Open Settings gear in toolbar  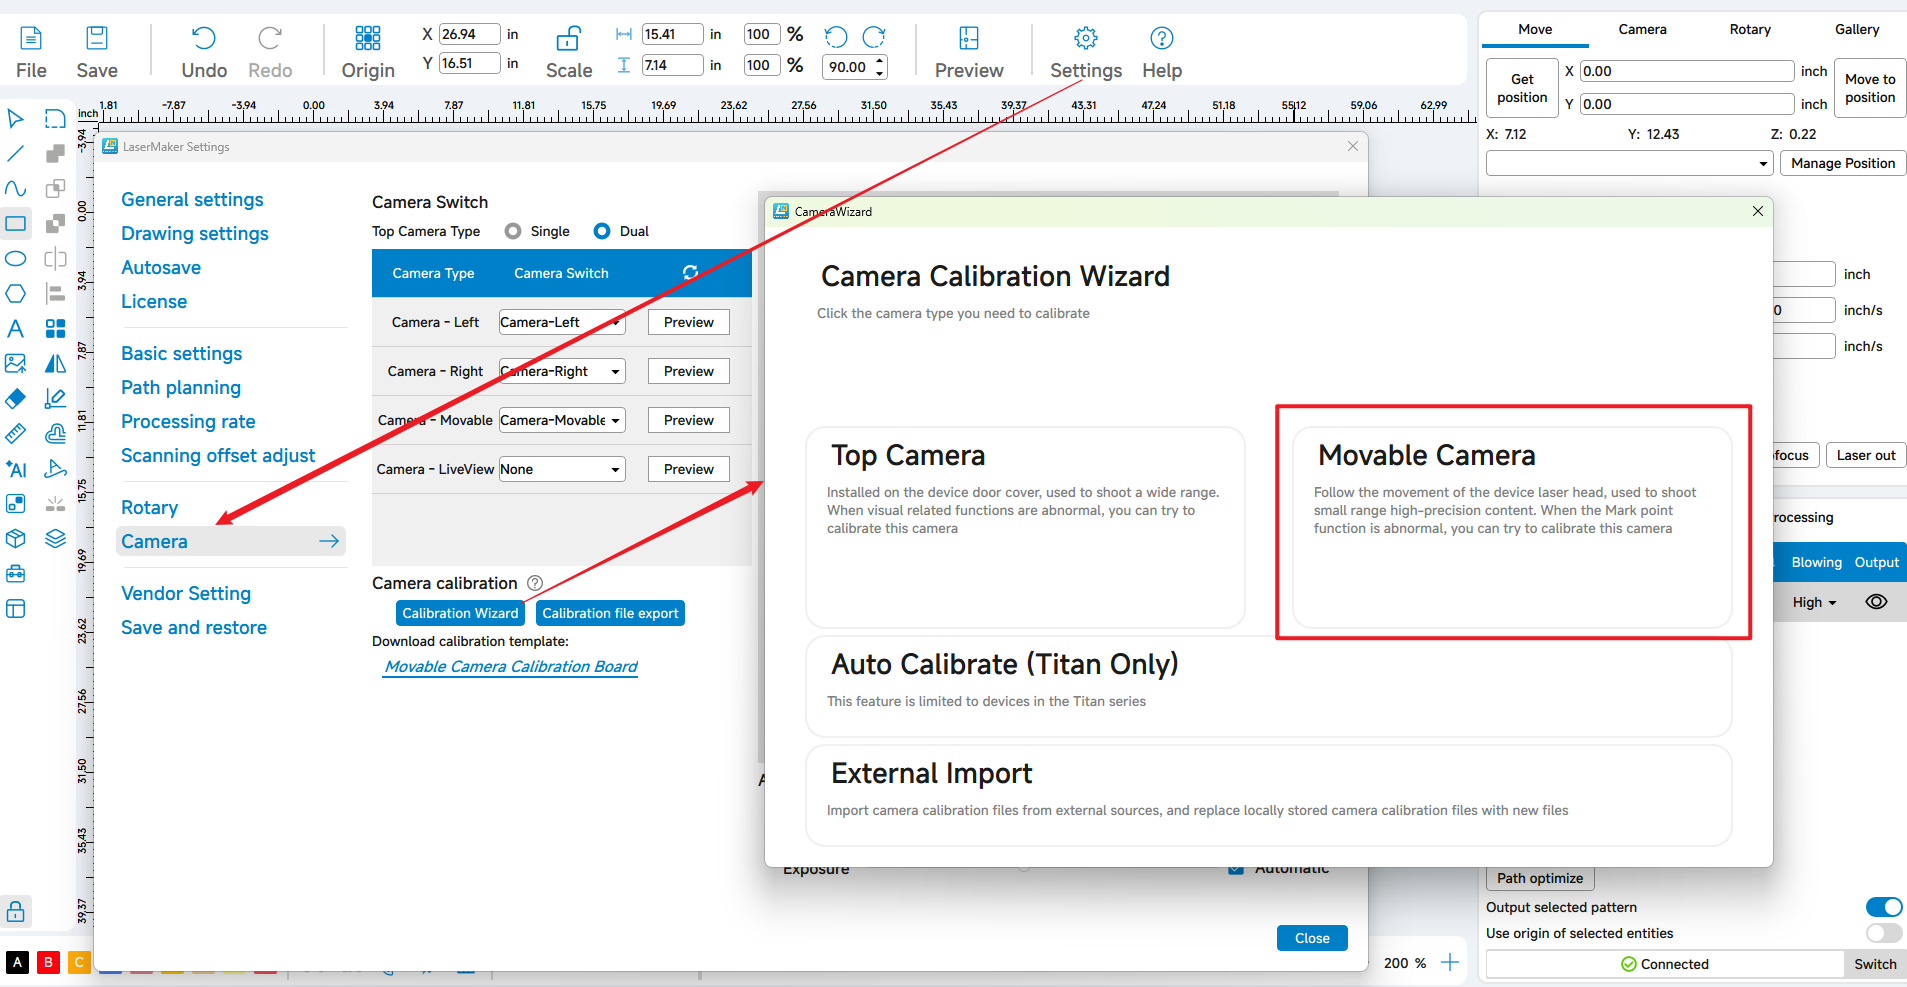coord(1086,39)
